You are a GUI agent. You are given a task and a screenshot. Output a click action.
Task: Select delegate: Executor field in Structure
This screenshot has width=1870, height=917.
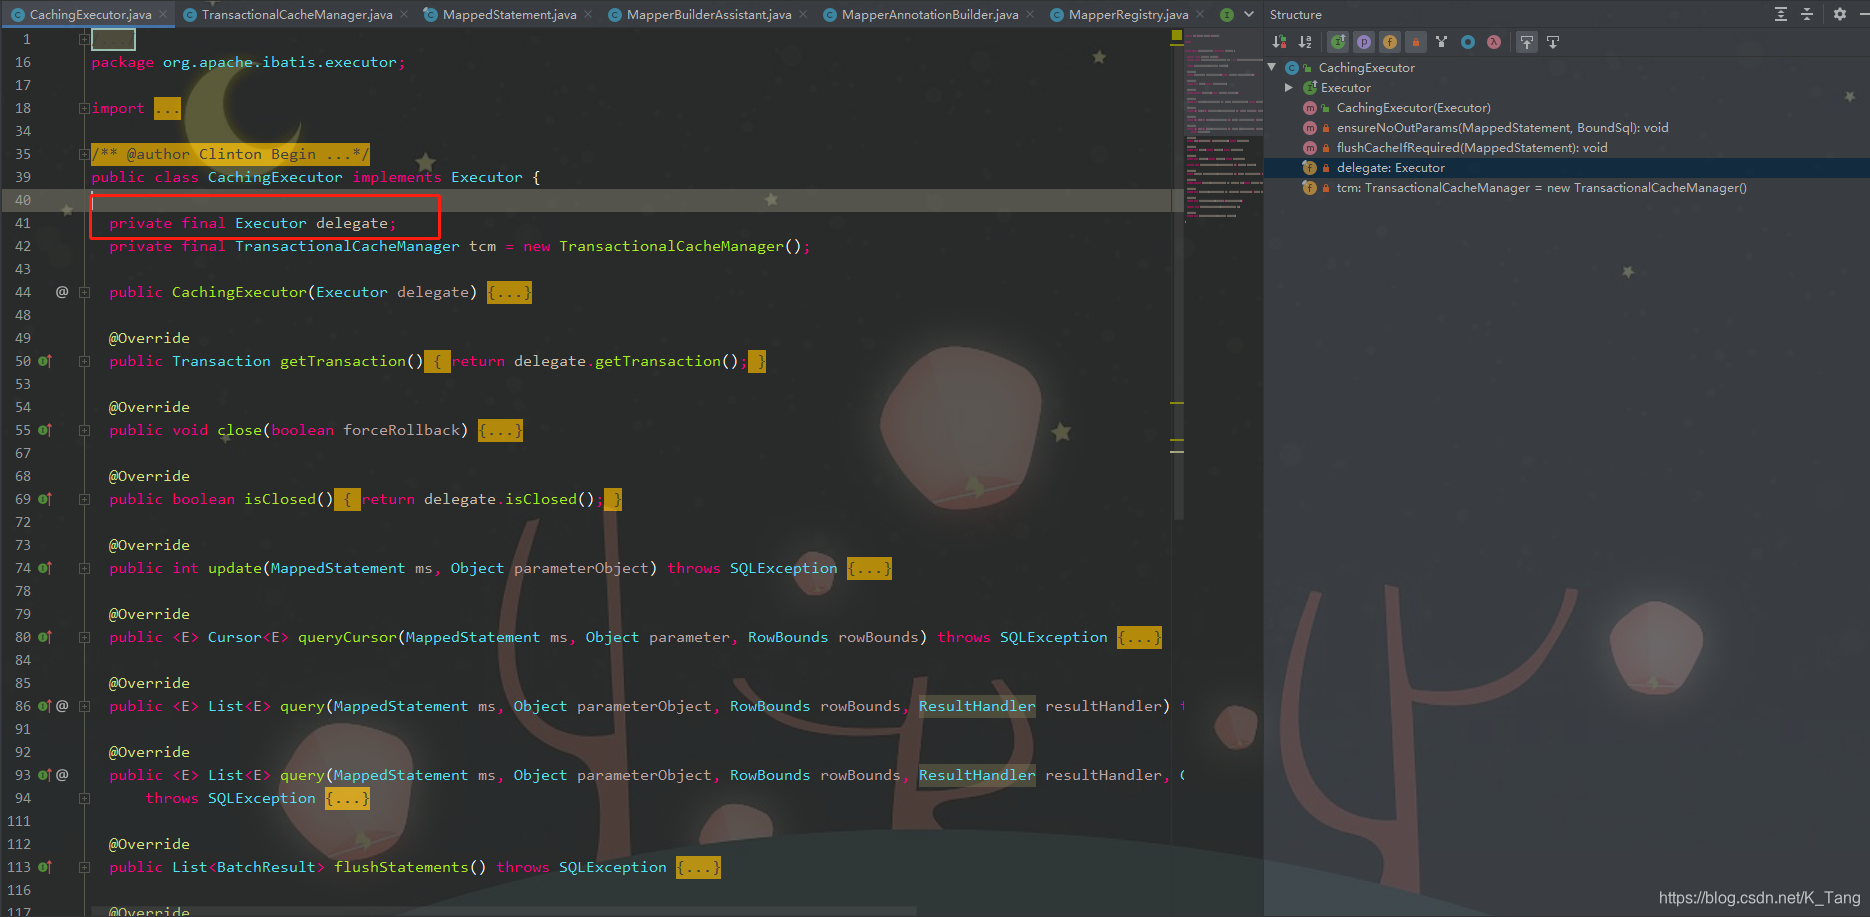[1390, 168]
